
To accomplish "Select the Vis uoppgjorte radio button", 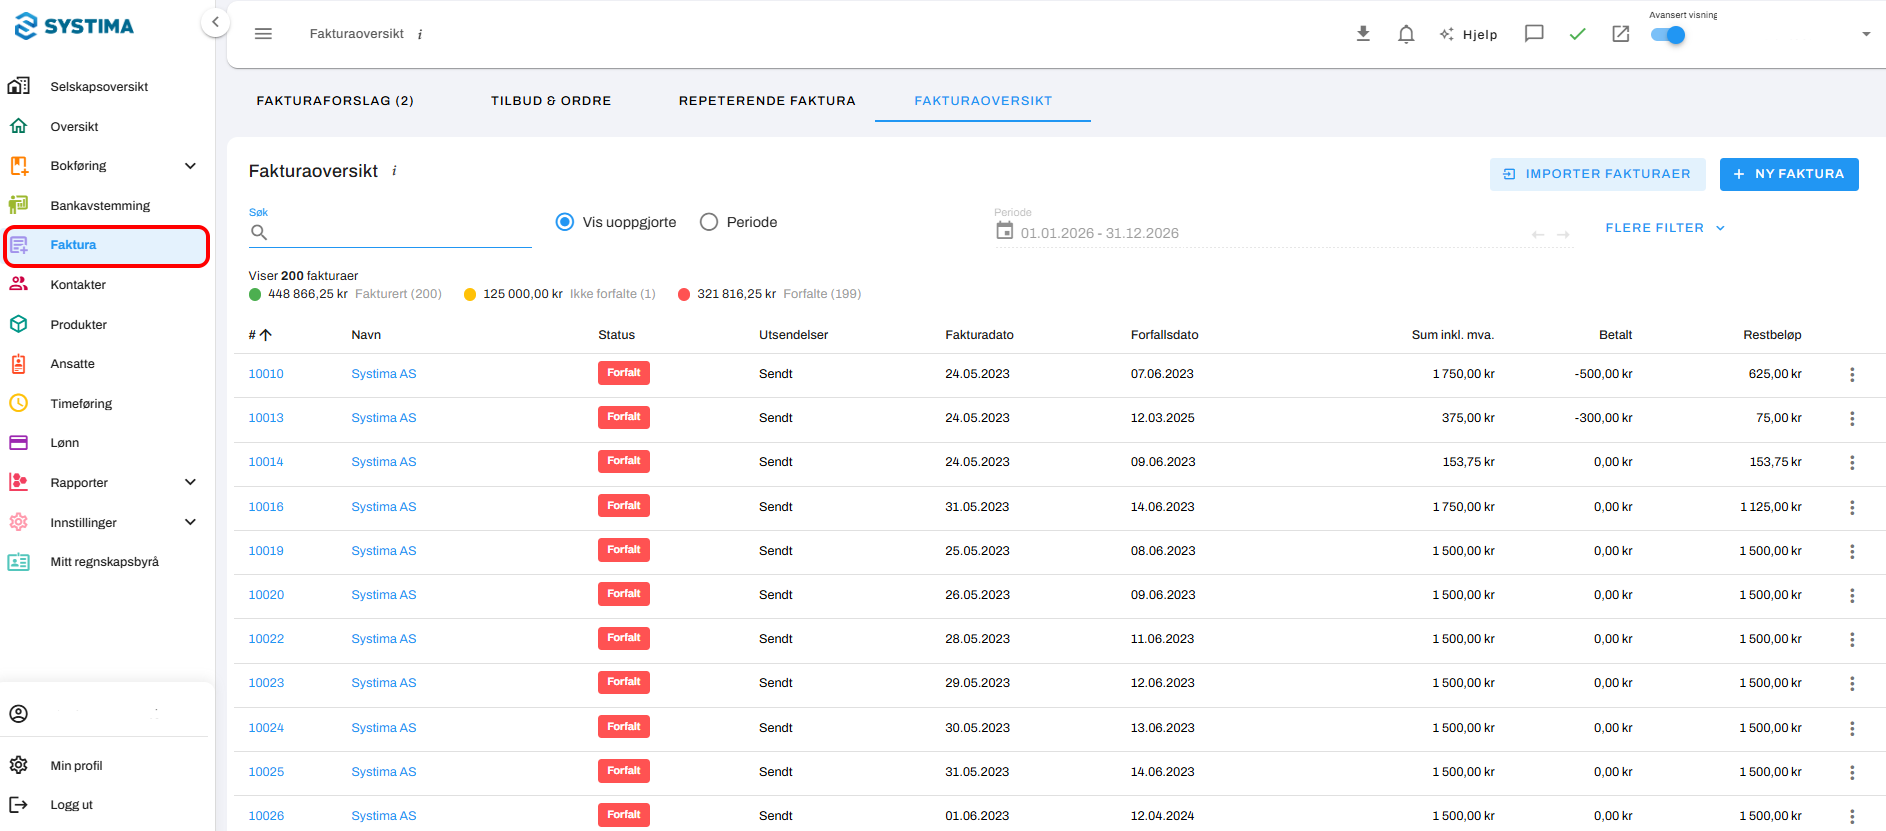I will (565, 222).
